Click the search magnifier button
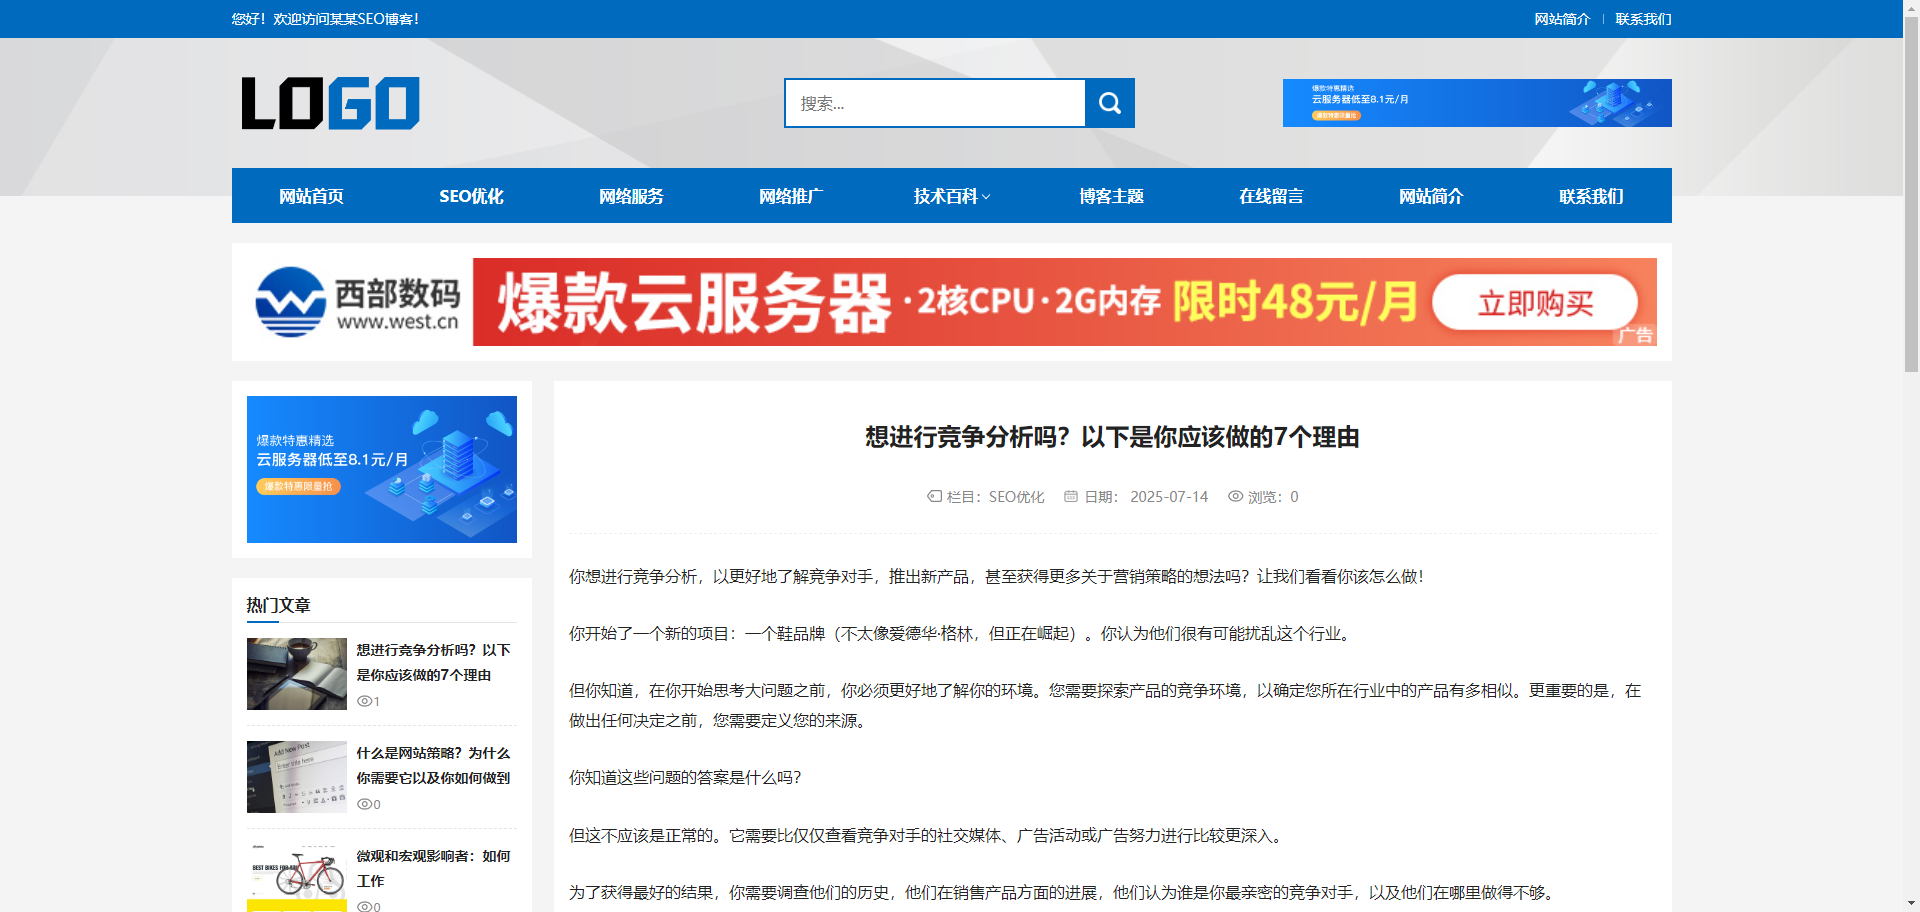Viewport: 1920px width, 912px height. tap(1110, 103)
